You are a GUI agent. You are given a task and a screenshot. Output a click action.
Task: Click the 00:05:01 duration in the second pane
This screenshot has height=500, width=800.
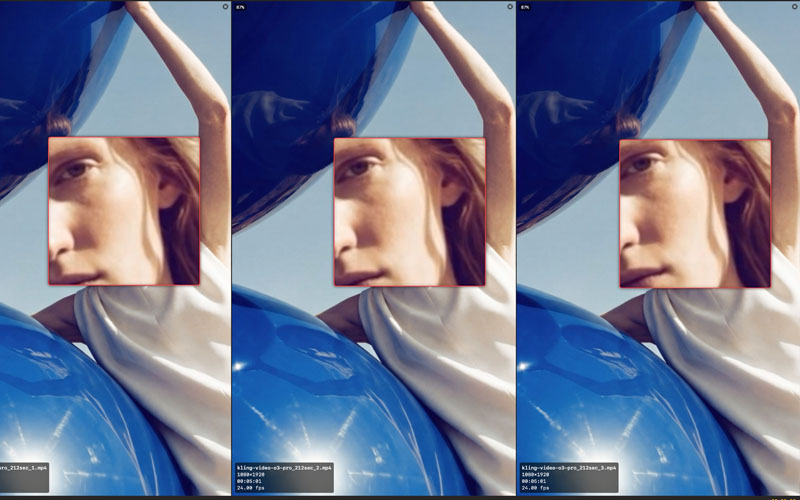point(249,481)
